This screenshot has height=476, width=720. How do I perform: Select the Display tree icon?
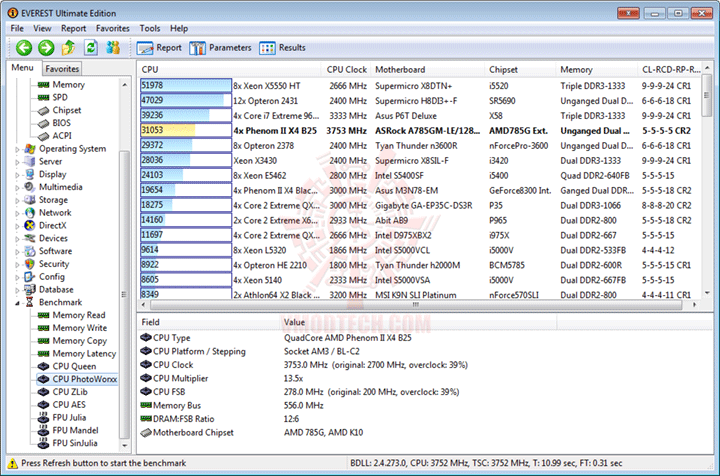click(x=30, y=174)
